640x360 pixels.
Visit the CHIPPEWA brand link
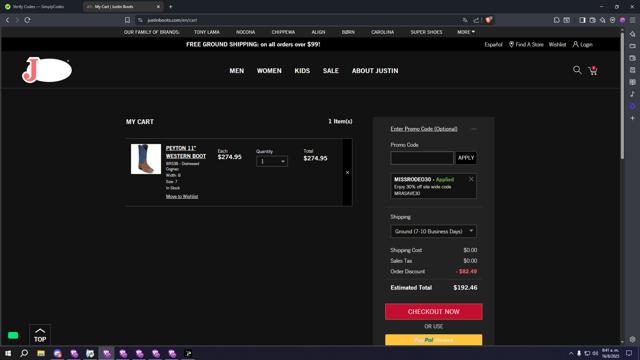pos(283,32)
